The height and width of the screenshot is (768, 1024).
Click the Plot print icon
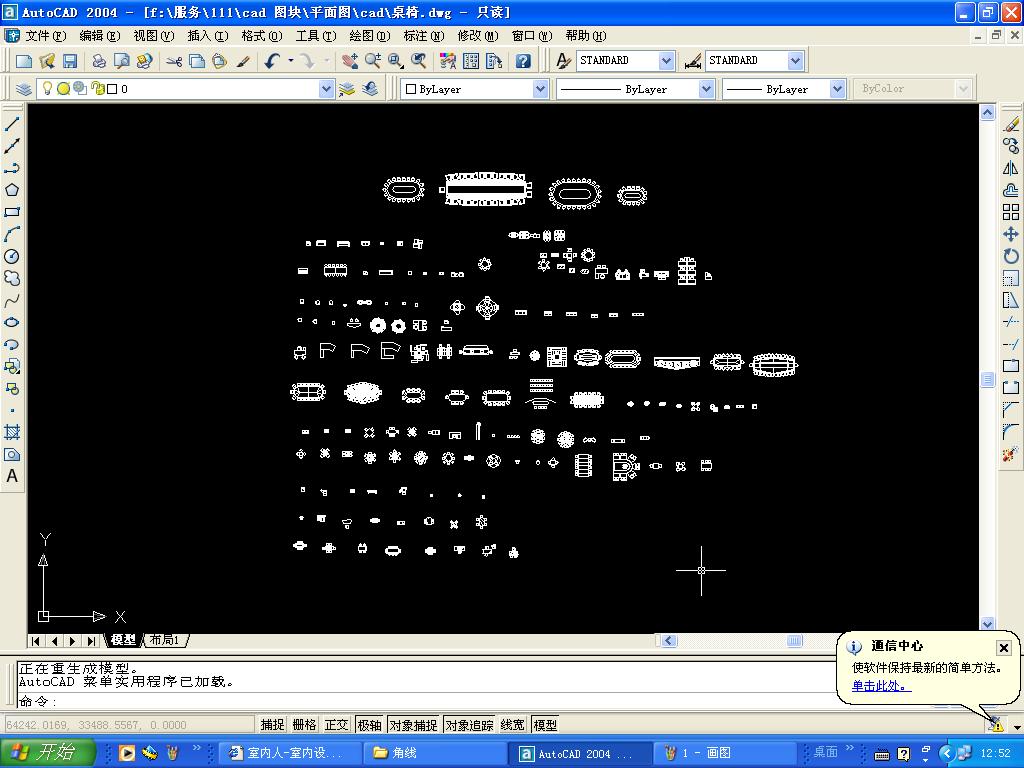coord(99,61)
